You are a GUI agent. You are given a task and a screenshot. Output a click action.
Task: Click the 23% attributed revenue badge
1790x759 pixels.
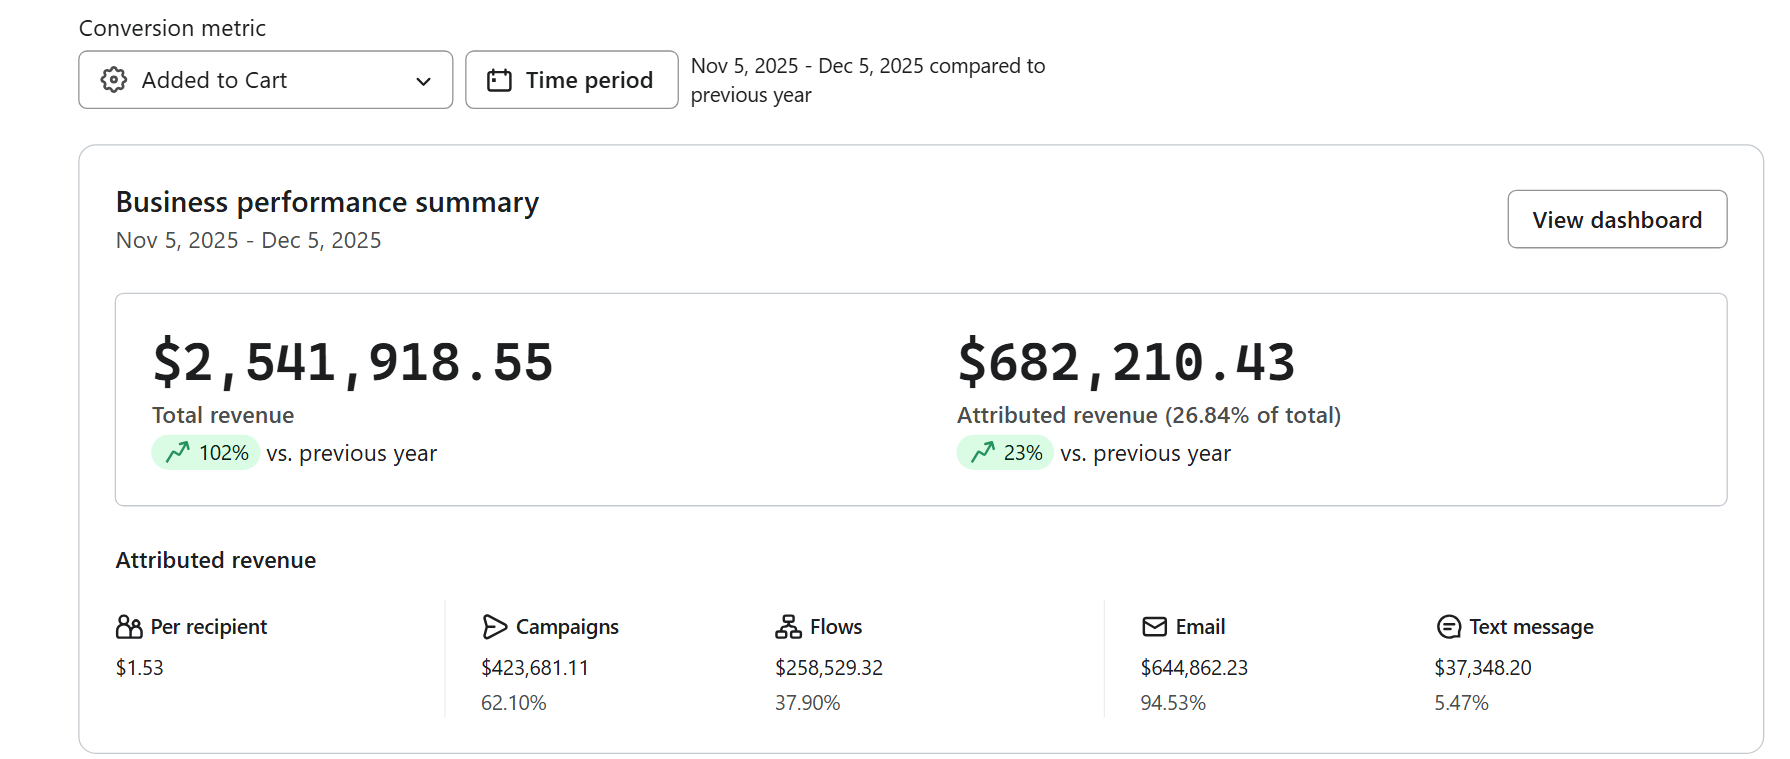coord(1004,453)
